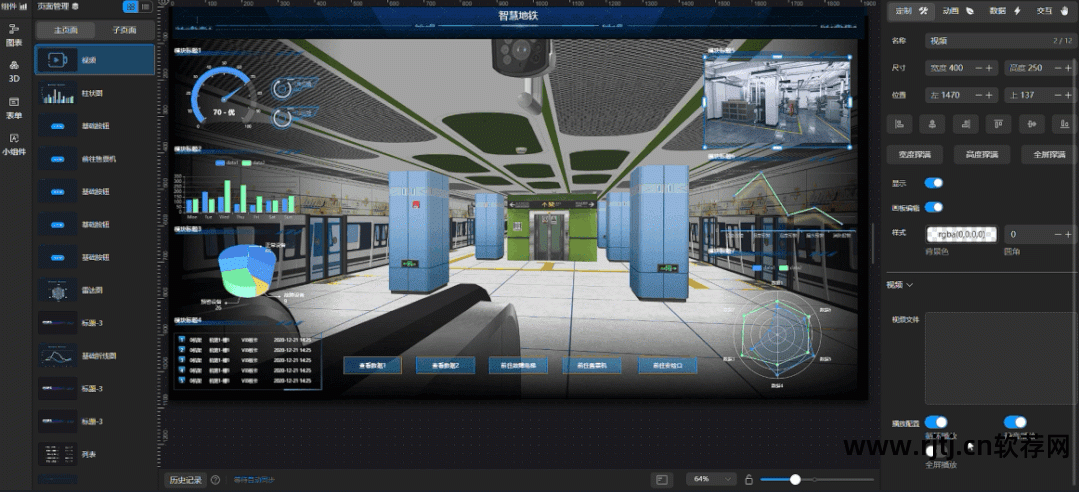
Task: Open the 定制 customize tab
Action: tap(913, 11)
